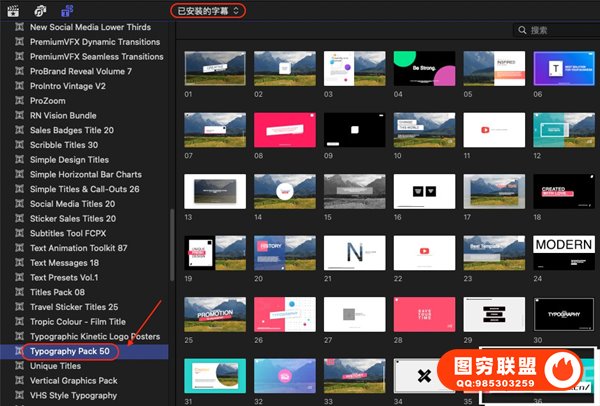Click the search field
This screenshot has width=600, height=406.
click(x=560, y=31)
